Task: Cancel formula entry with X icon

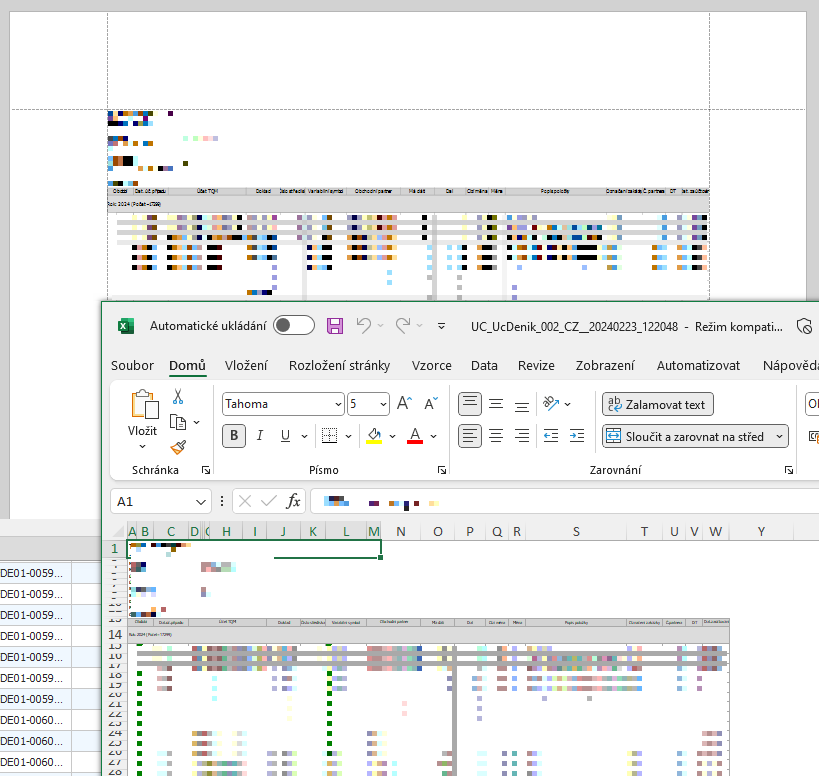Action: [x=244, y=501]
